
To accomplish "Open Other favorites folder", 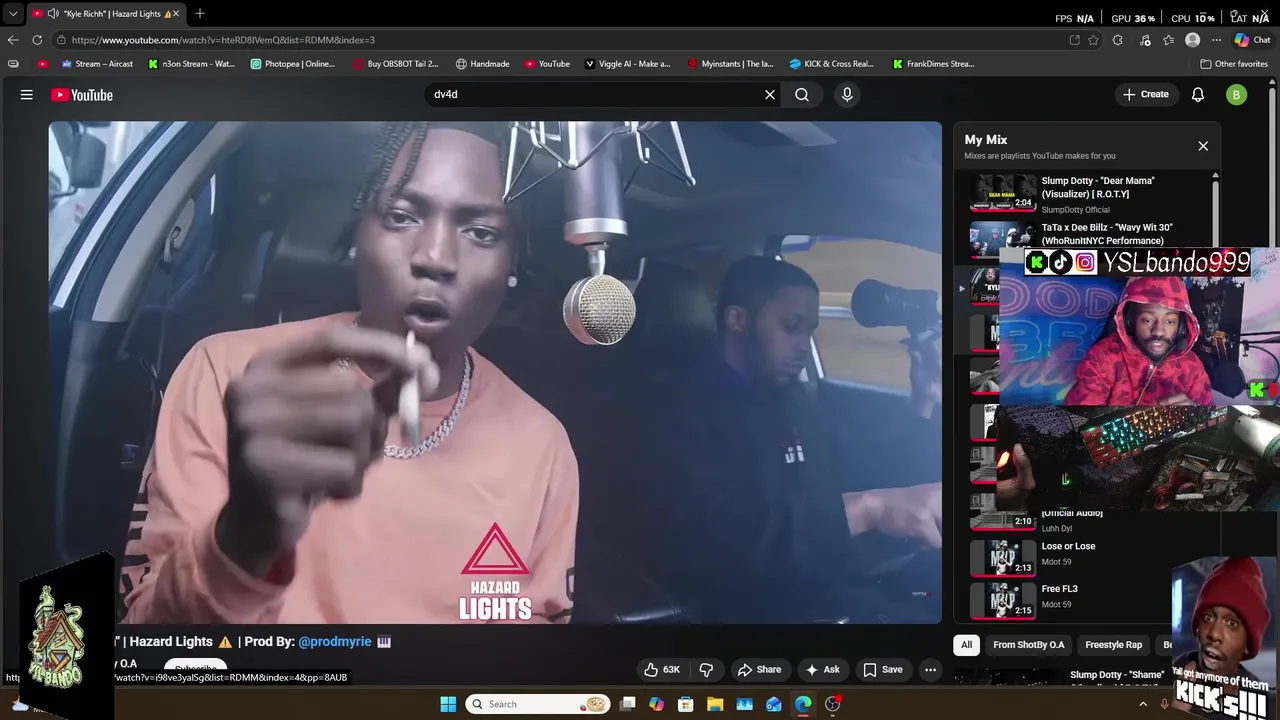I will point(1234,64).
